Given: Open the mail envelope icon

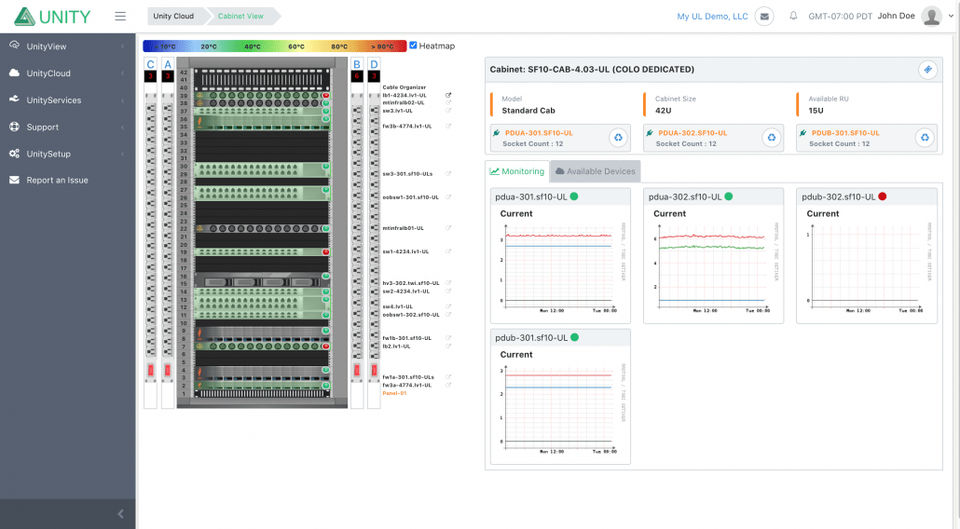Looking at the screenshot, I should (764, 16).
